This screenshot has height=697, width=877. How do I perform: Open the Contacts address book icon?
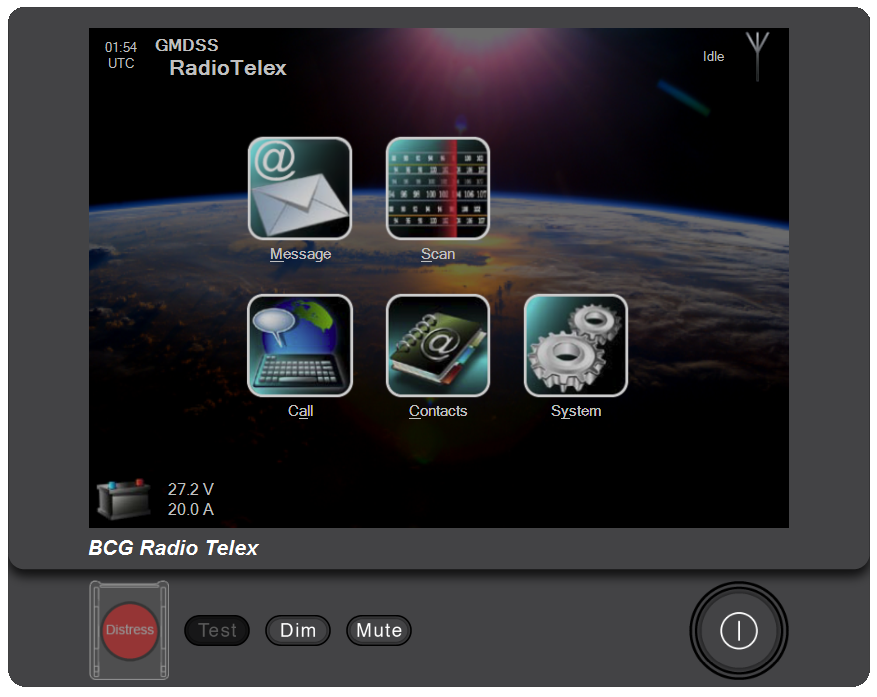click(x=438, y=346)
